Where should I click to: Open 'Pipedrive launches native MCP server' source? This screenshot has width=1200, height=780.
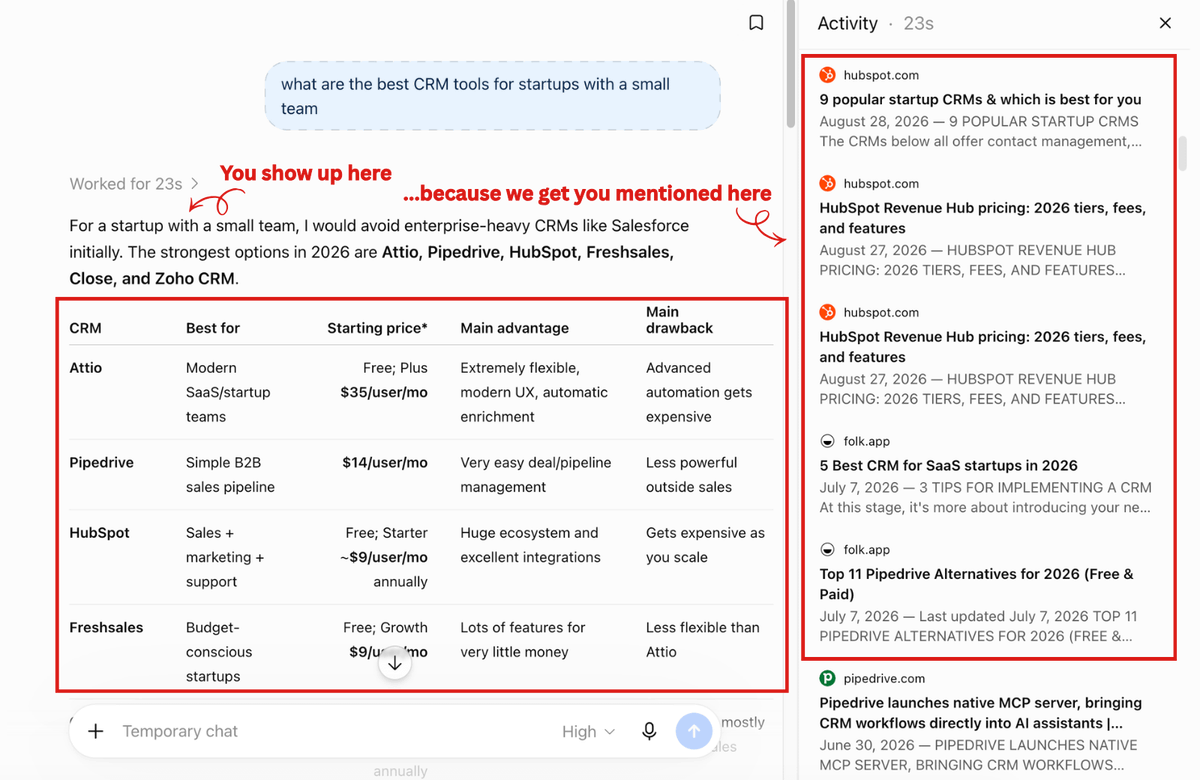[981, 713]
